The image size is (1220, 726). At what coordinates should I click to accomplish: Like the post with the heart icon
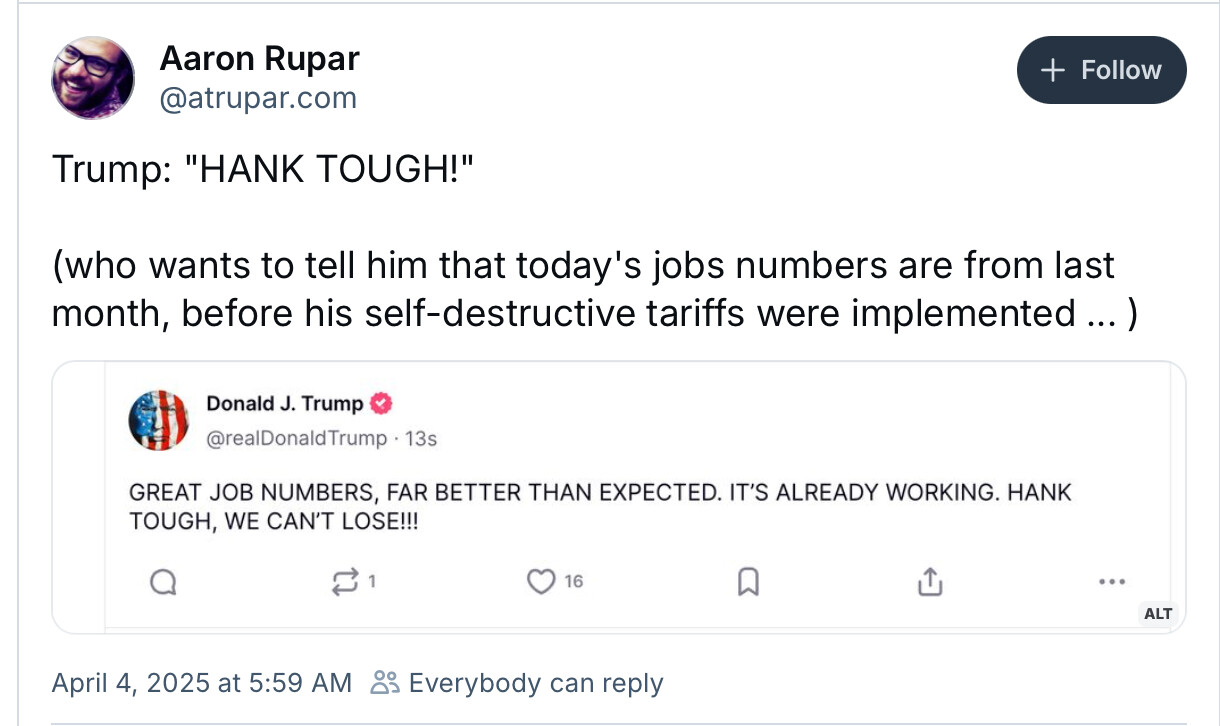coord(541,581)
